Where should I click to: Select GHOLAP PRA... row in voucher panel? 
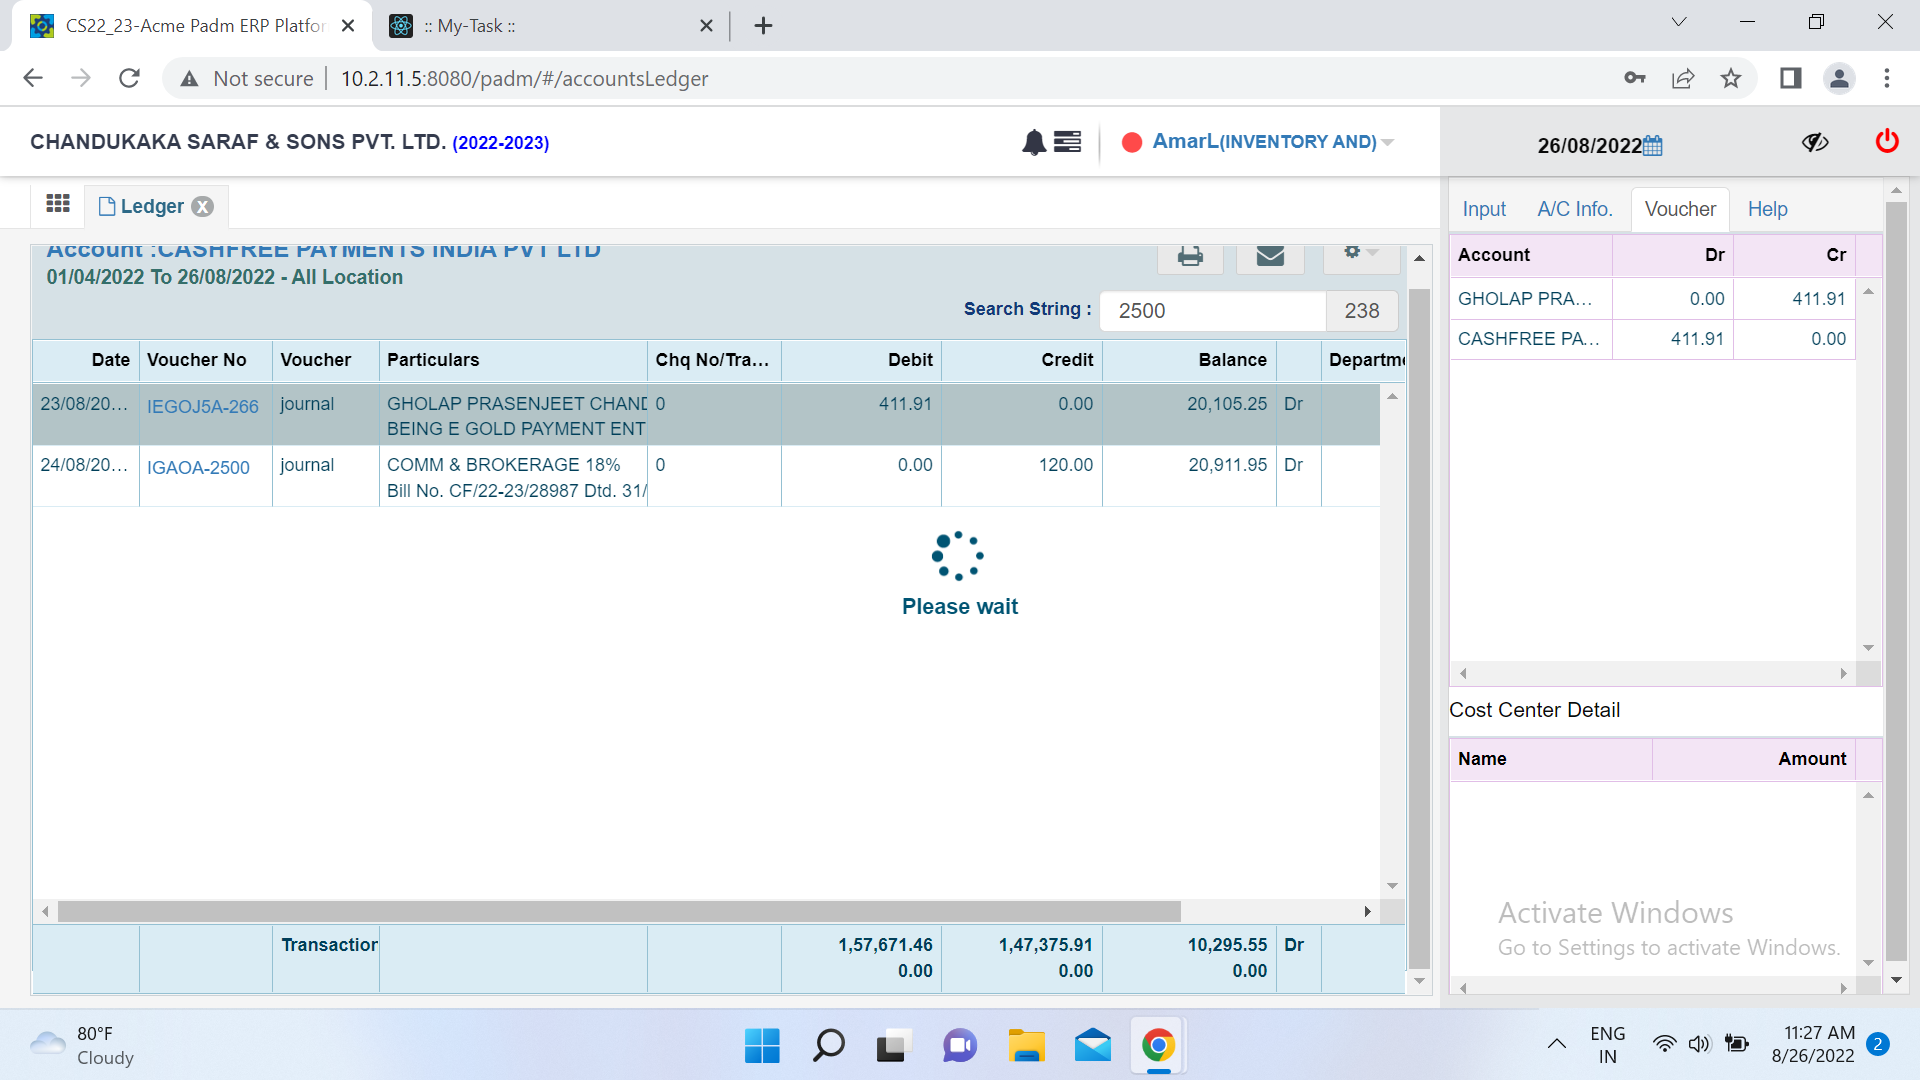point(1652,299)
